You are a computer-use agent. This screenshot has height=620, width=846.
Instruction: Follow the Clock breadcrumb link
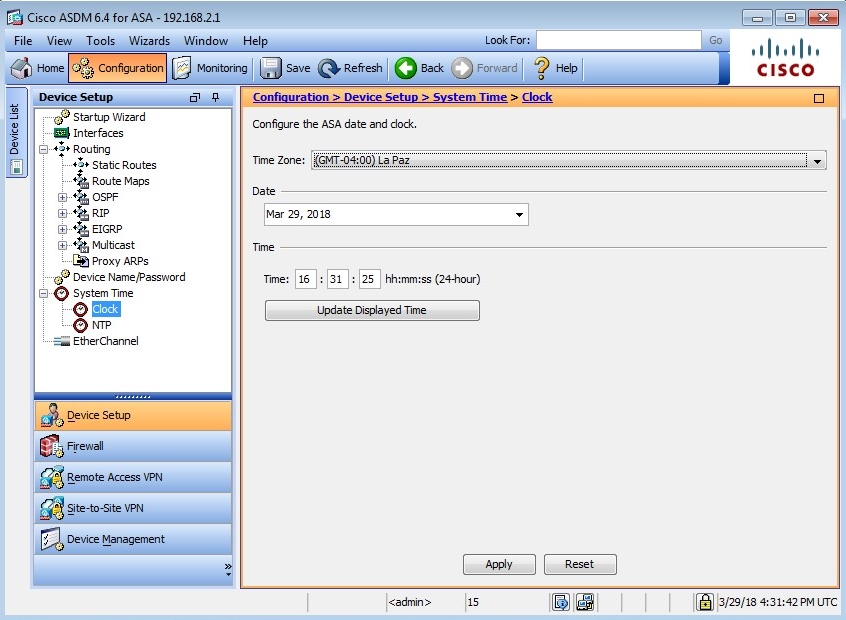pyautogui.click(x=537, y=97)
